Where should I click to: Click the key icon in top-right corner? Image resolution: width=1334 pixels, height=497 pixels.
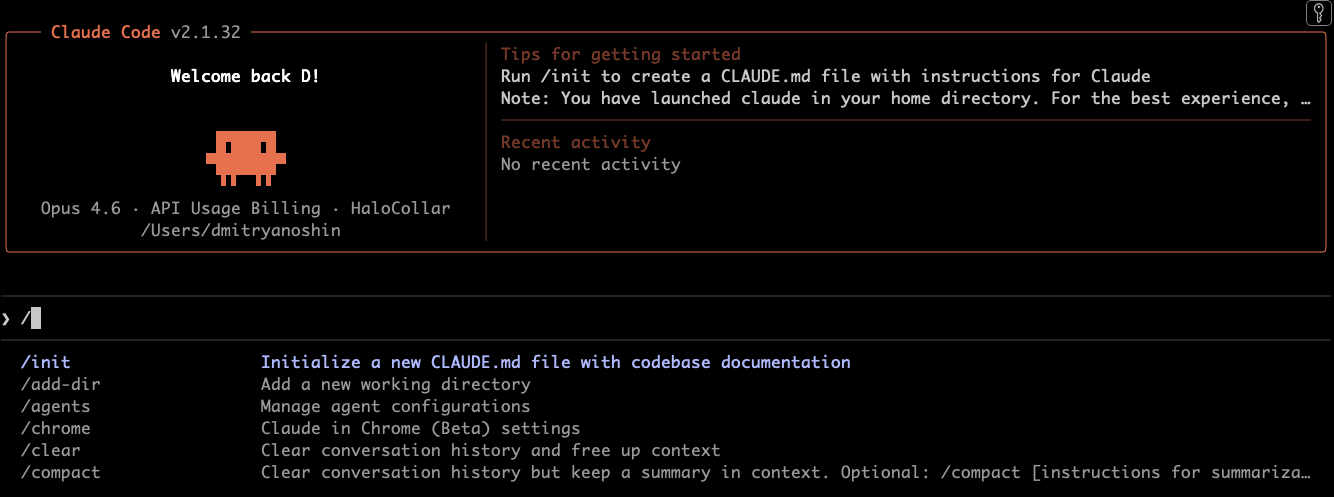click(1318, 13)
